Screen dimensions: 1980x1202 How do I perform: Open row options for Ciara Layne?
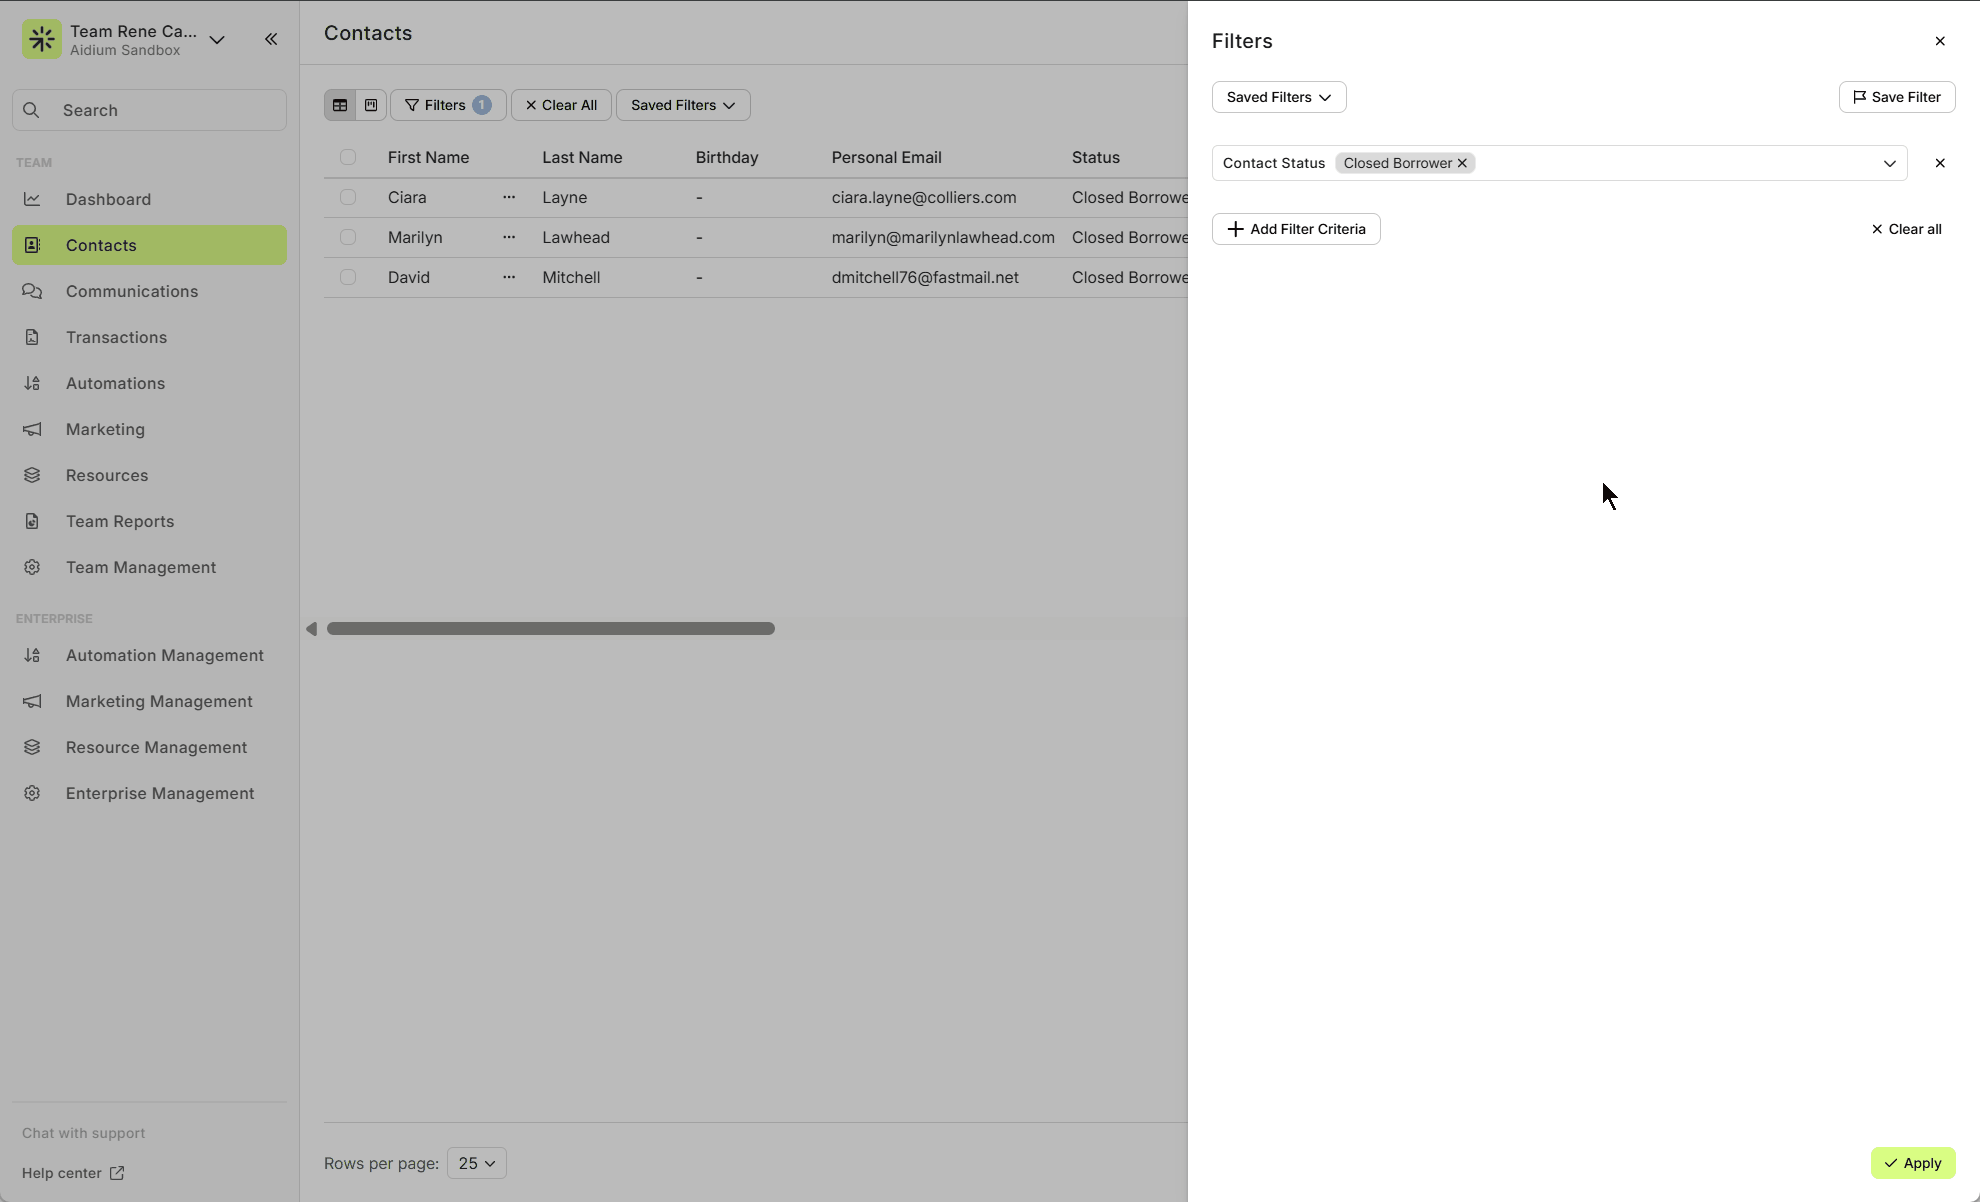pos(509,197)
